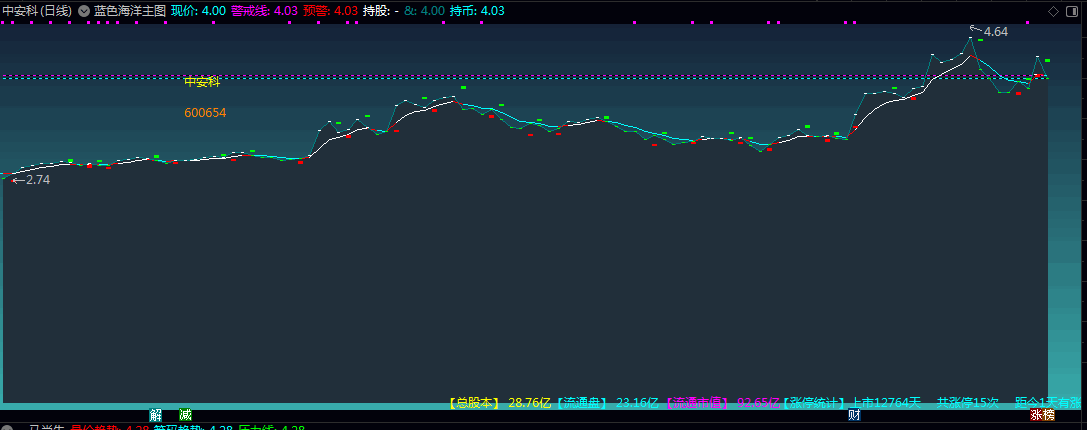Click the 共涨停15次 statistic
The height and width of the screenshot is (430, 1087).
(968, 402)
